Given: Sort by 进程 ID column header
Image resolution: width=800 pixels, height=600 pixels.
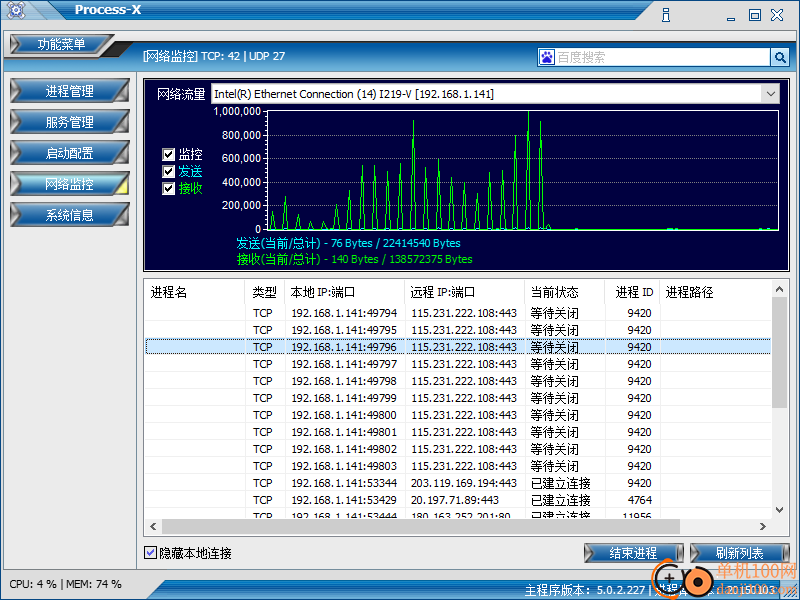Looking at the screenshot, I should tap(632, 292).
